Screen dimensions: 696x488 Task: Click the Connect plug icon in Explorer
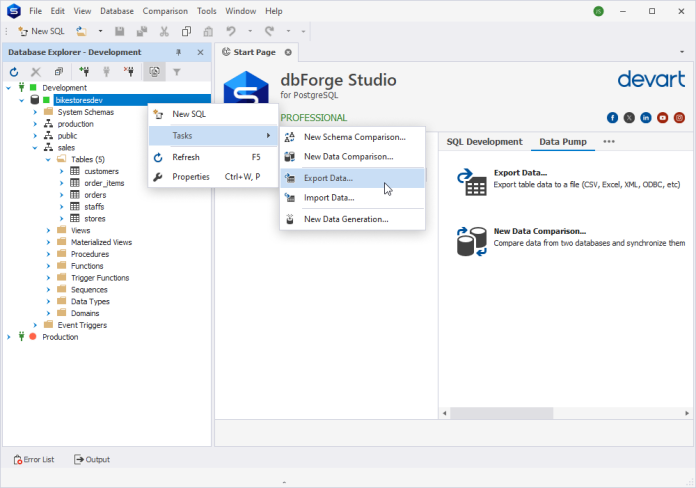tap(106, 71)
